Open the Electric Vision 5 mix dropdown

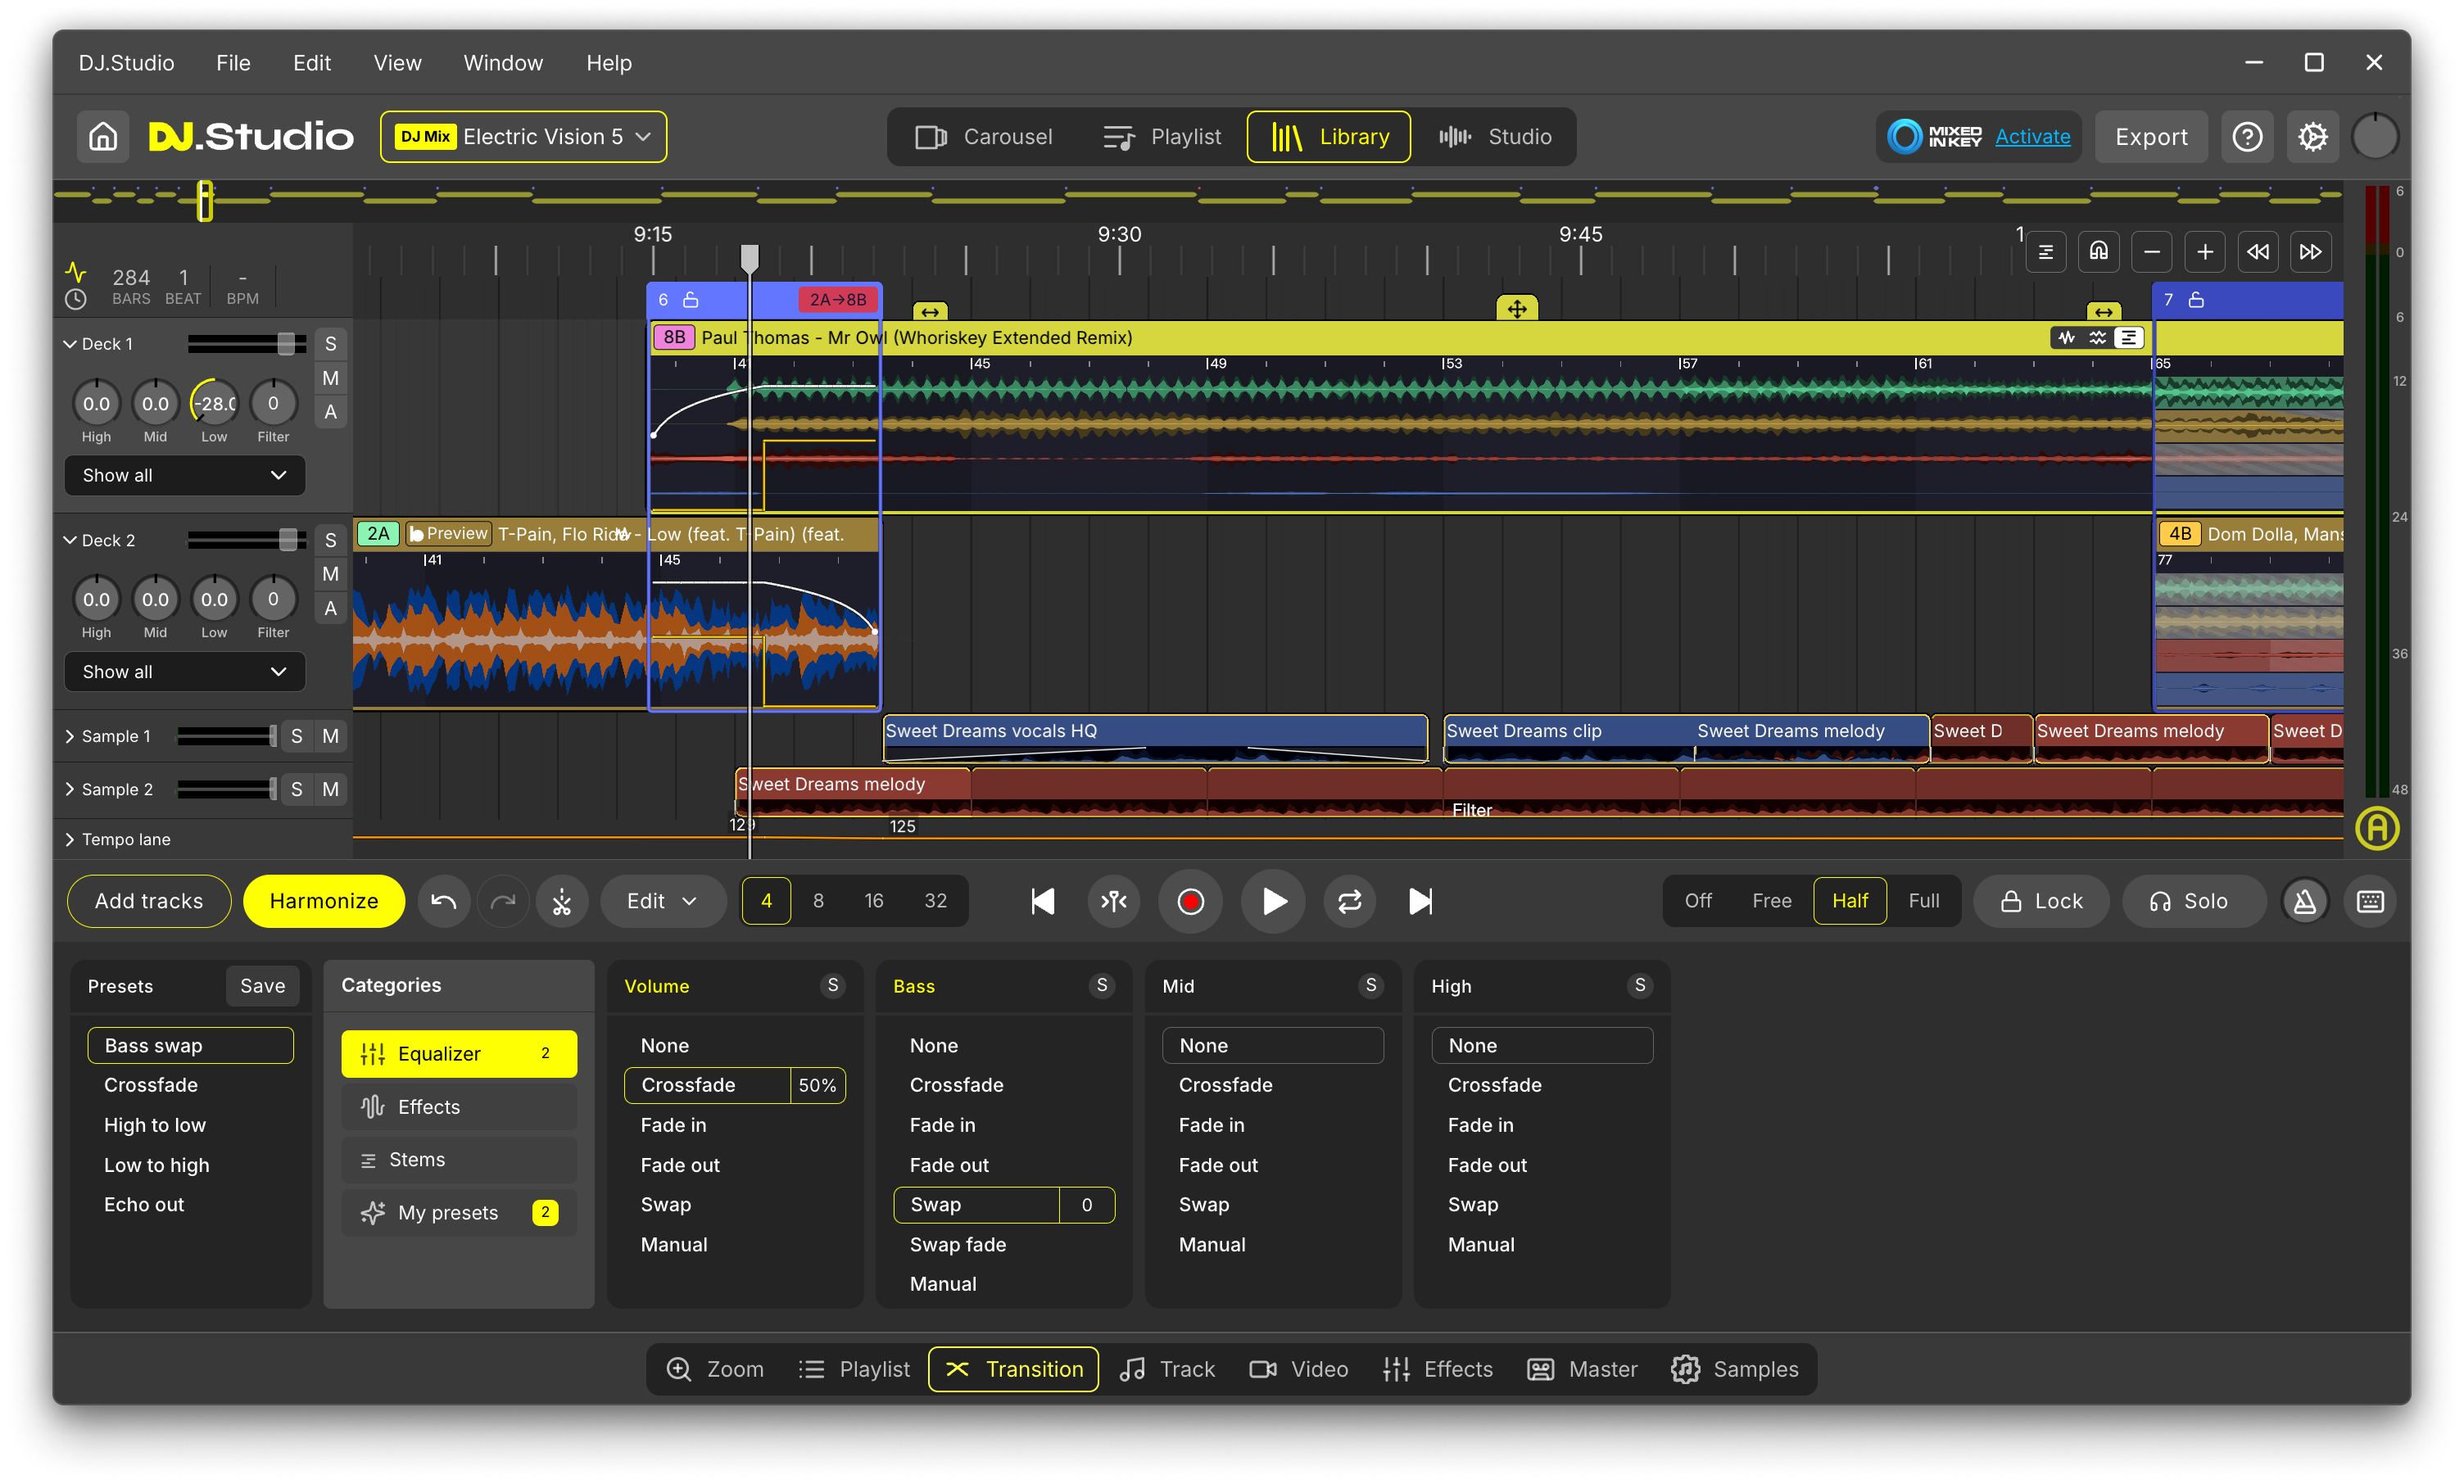click(523, 136)
